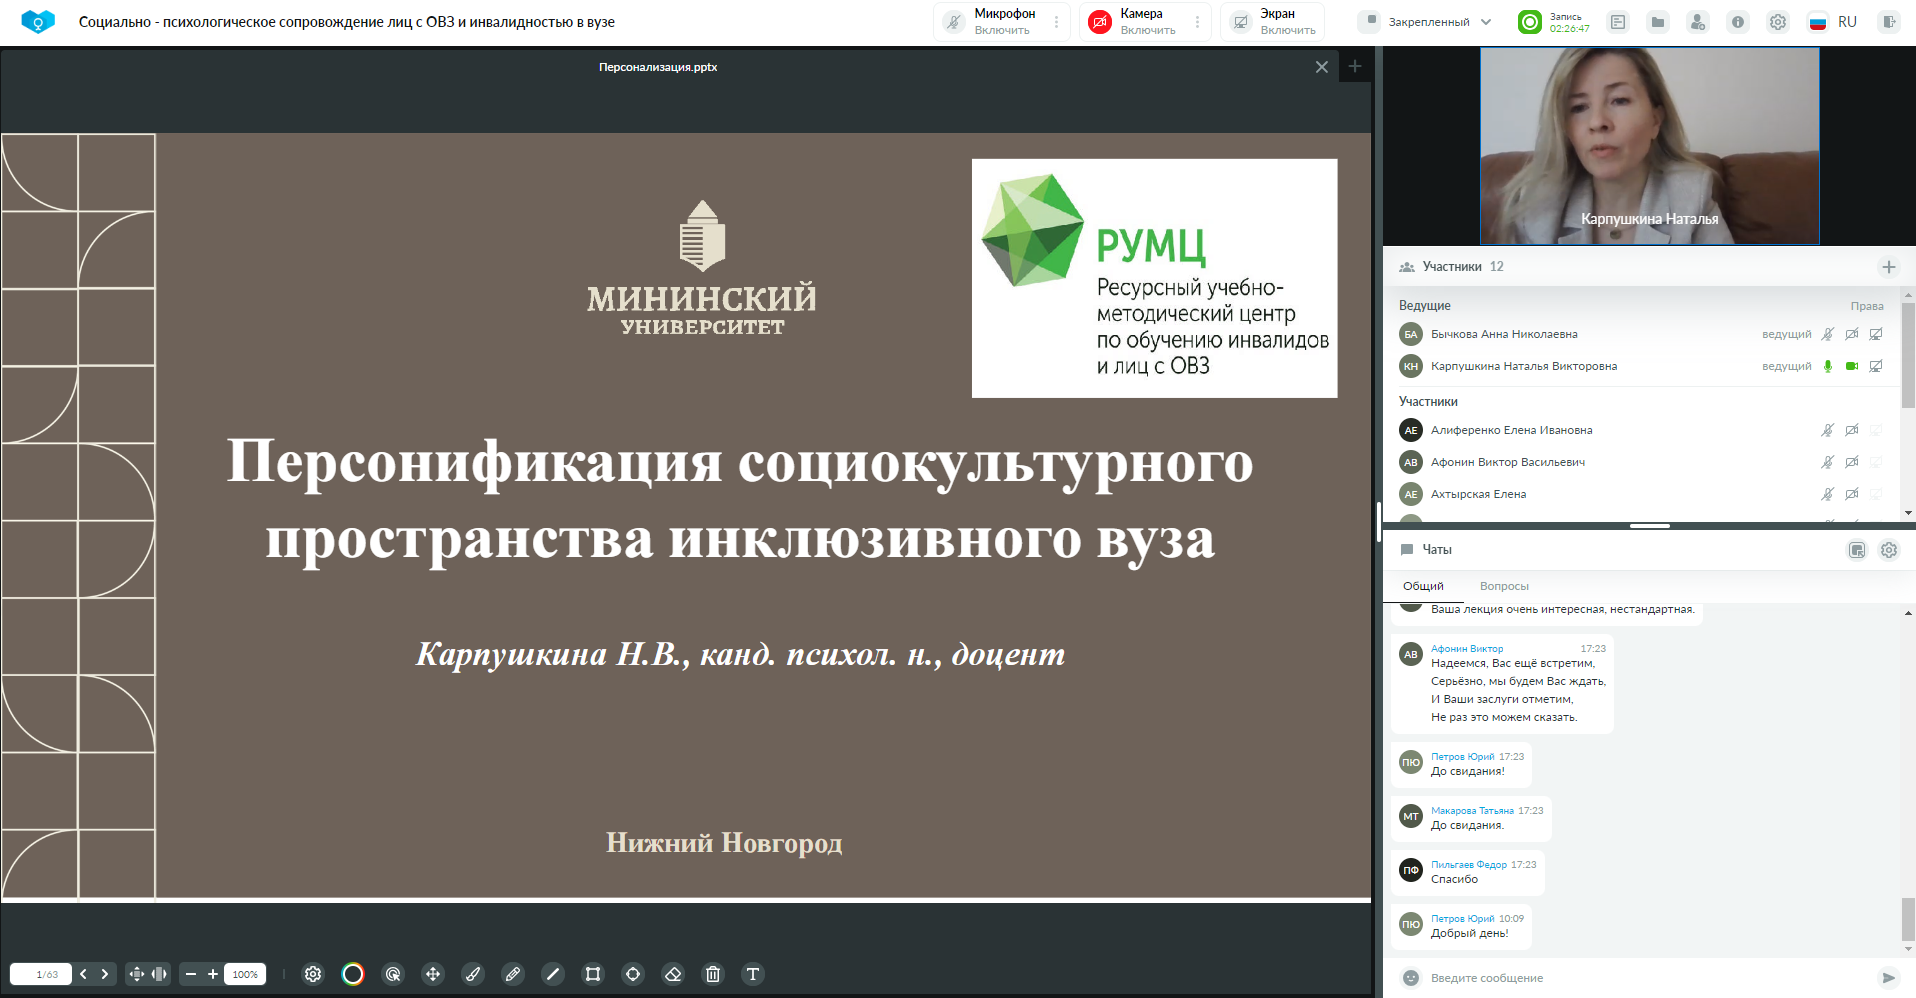Select the eraser tool in whiteboard toolbar
Image resolution: width=1916 pixels, height=998 pixels.
(673, 974)
